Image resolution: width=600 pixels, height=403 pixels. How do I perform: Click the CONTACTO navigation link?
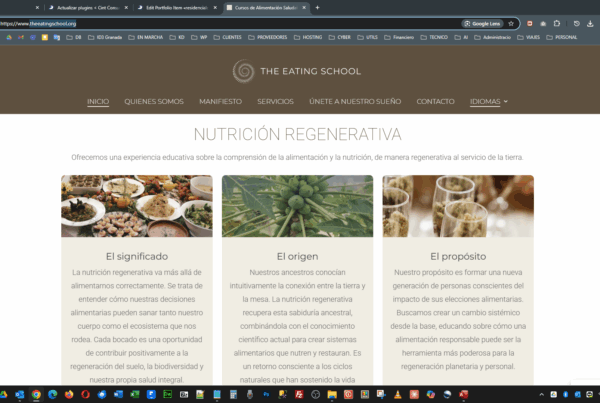[435, 101]
